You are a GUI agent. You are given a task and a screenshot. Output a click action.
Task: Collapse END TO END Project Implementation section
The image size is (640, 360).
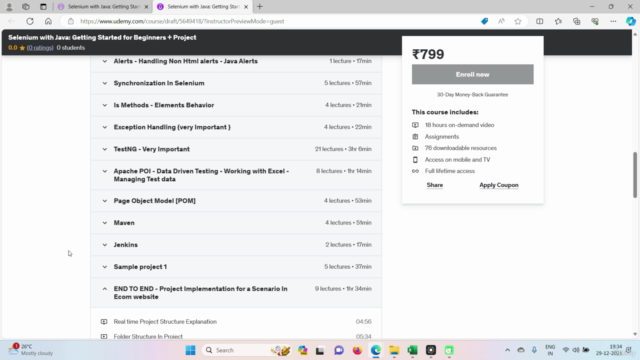click(236, 293)
